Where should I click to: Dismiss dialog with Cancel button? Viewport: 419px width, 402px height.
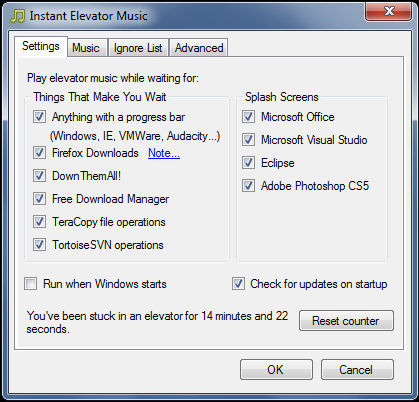(357, 369)
